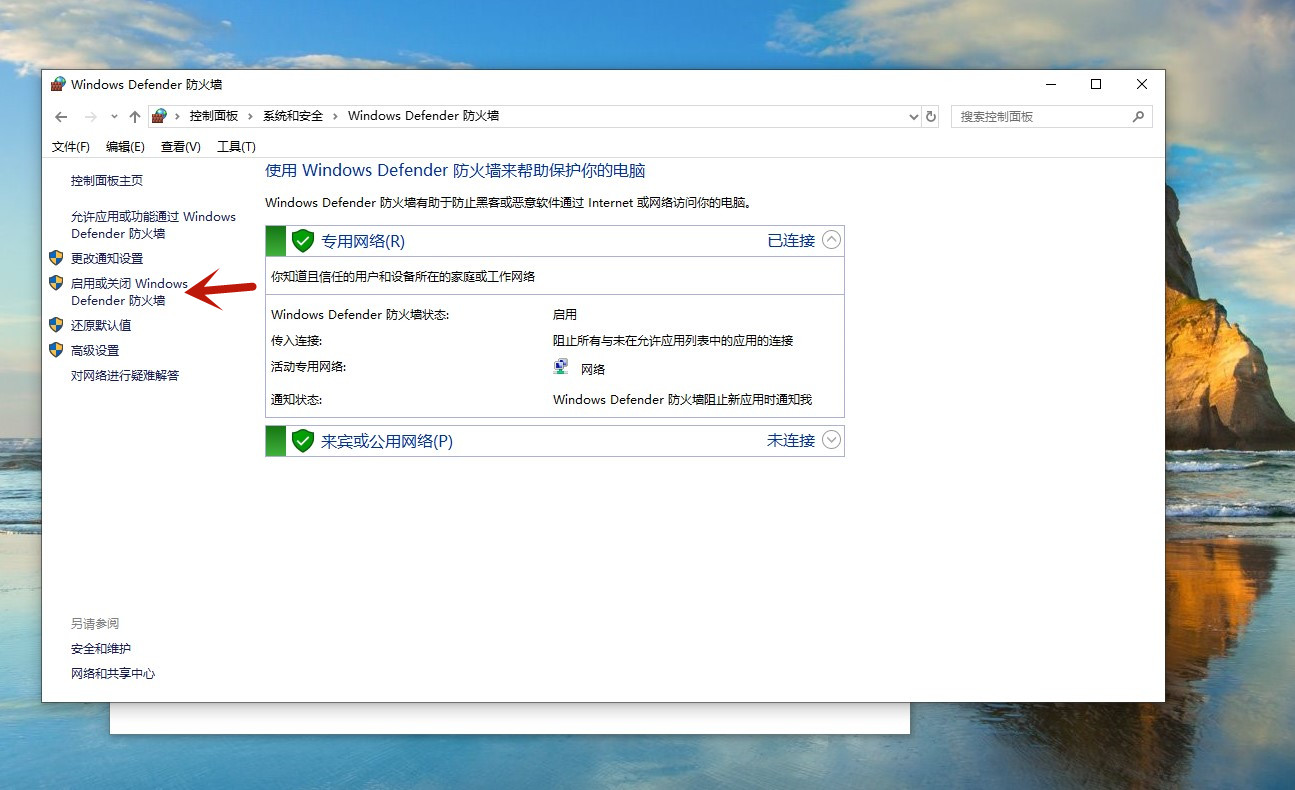Click shield icon beside 高级设置

point(56,349)
